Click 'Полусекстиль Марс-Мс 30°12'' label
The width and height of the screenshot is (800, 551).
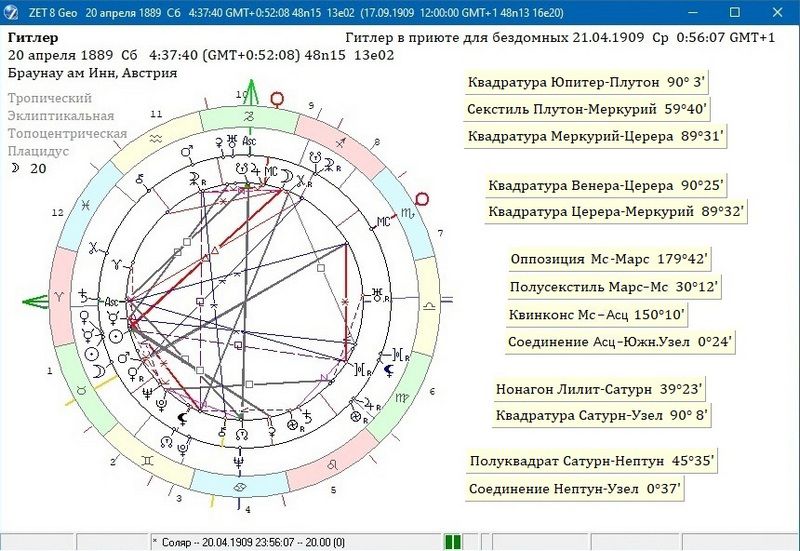coord(614,287)
